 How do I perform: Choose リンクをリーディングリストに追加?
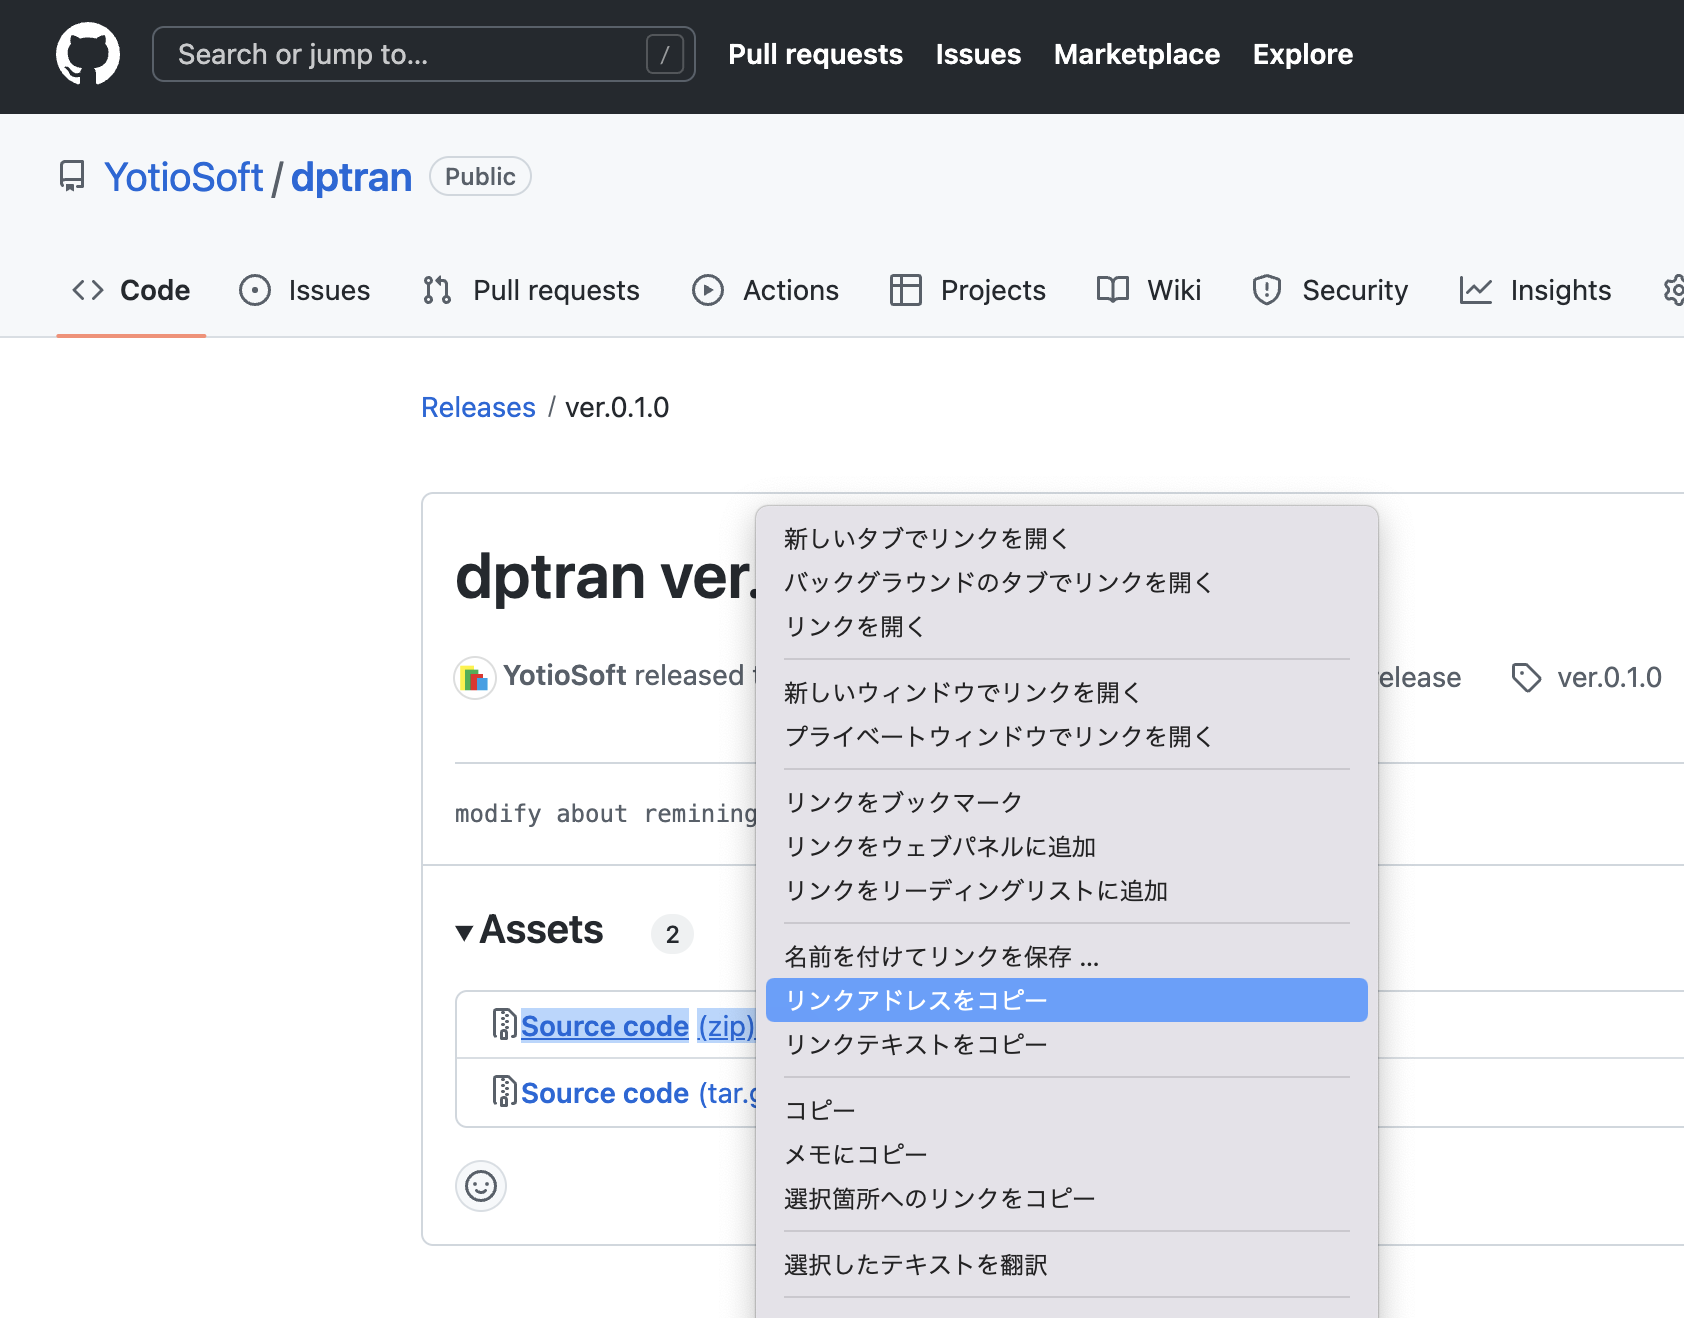point(1067,891)
